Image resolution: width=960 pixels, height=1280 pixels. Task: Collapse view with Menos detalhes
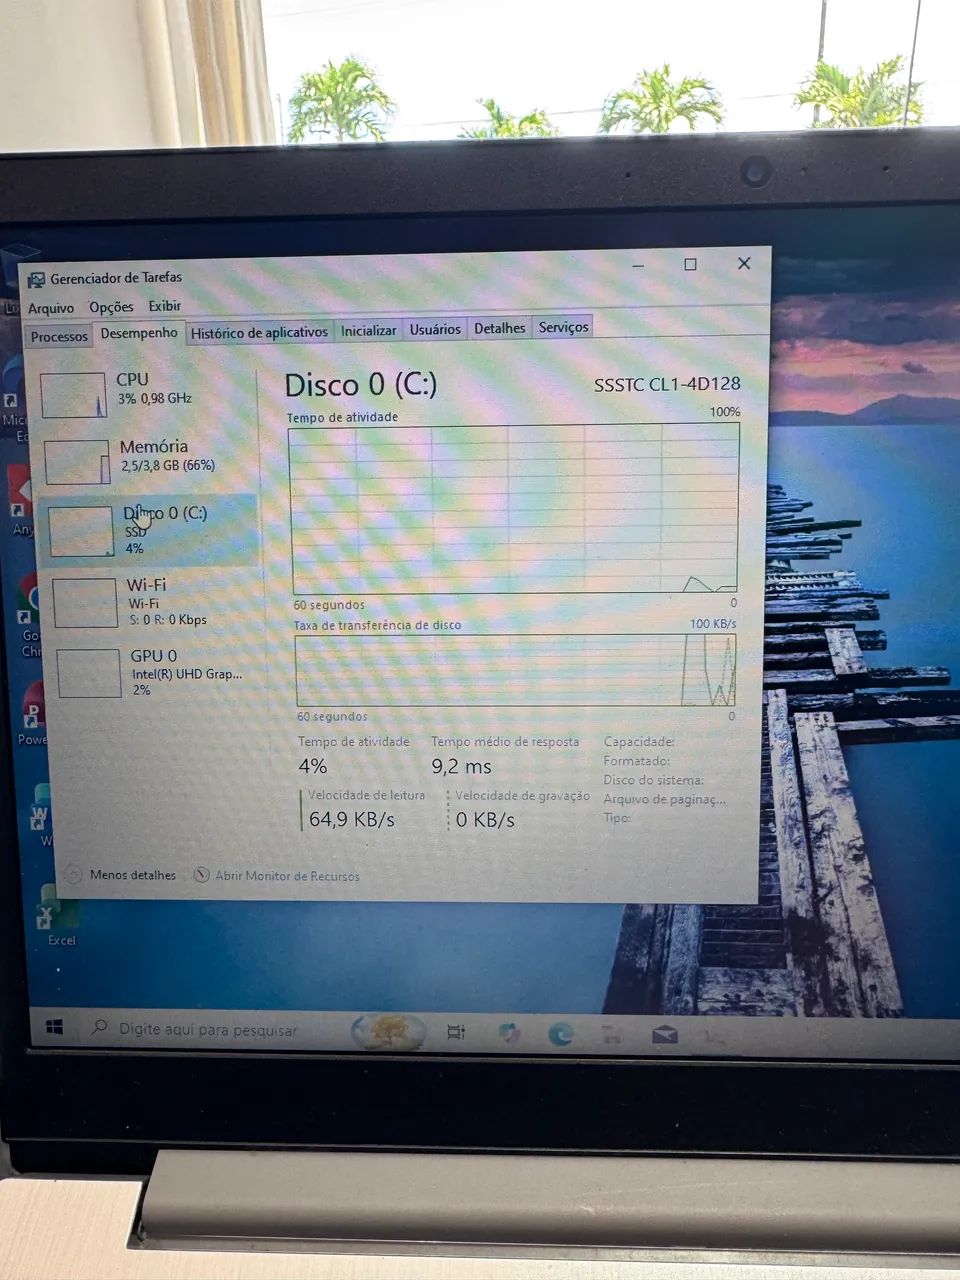[x=121, y=875]
